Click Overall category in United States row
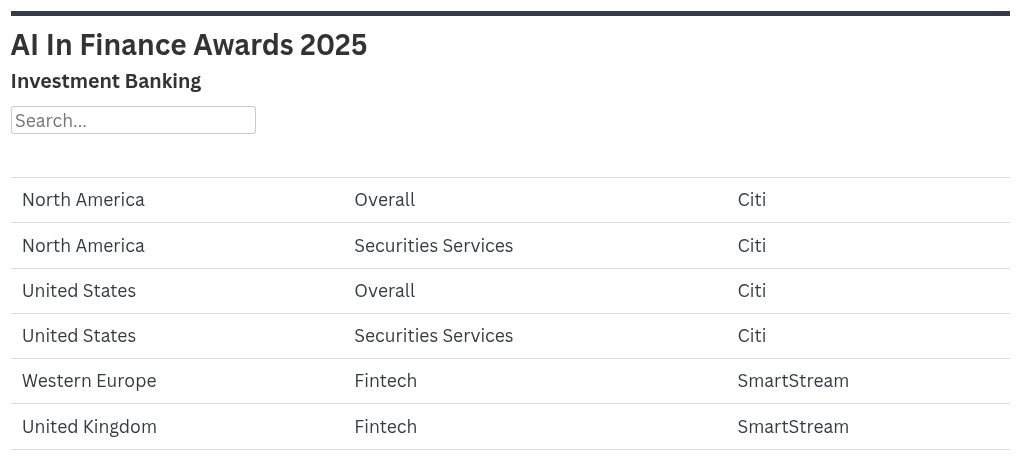Image resolution: width=1020 pixels, height=460 pixels. [384, 291]
